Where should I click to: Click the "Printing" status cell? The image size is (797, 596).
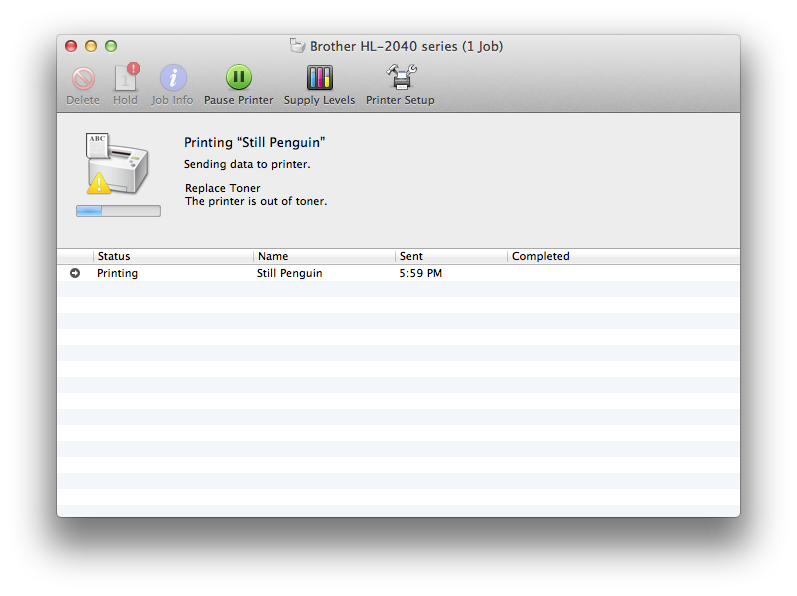pyautogui.click(x=117, y=273)
